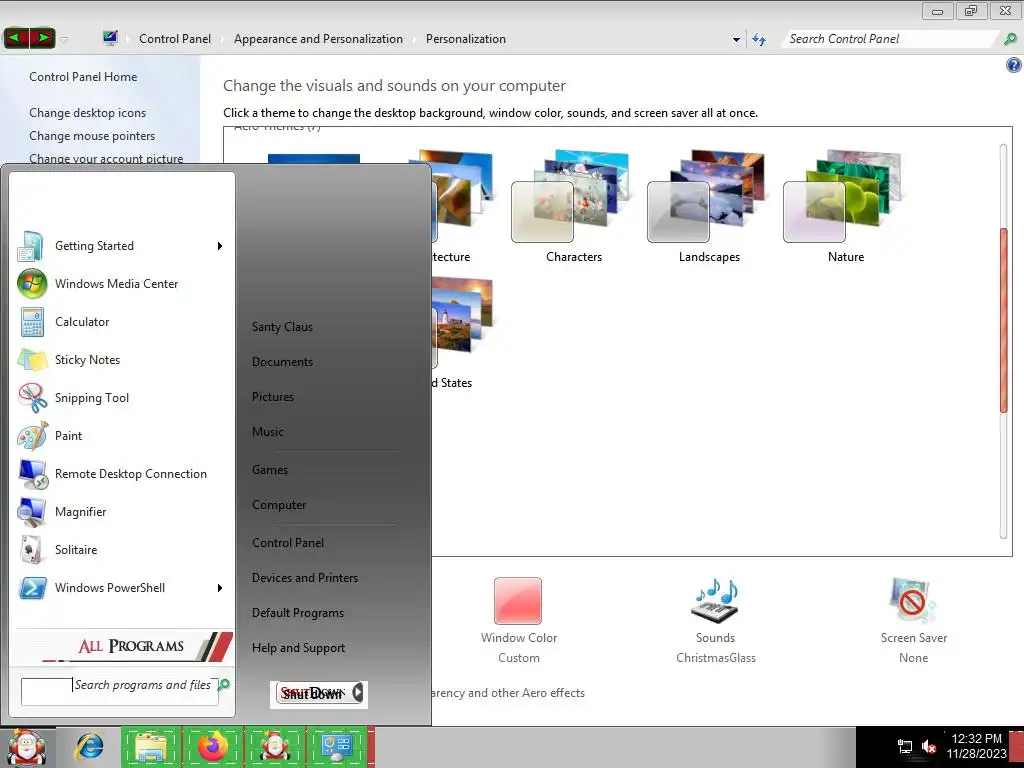This screenshot has width=1024, height=768.
Task: Click the theme list scrollbar
Action: (x=1004, y=320)
